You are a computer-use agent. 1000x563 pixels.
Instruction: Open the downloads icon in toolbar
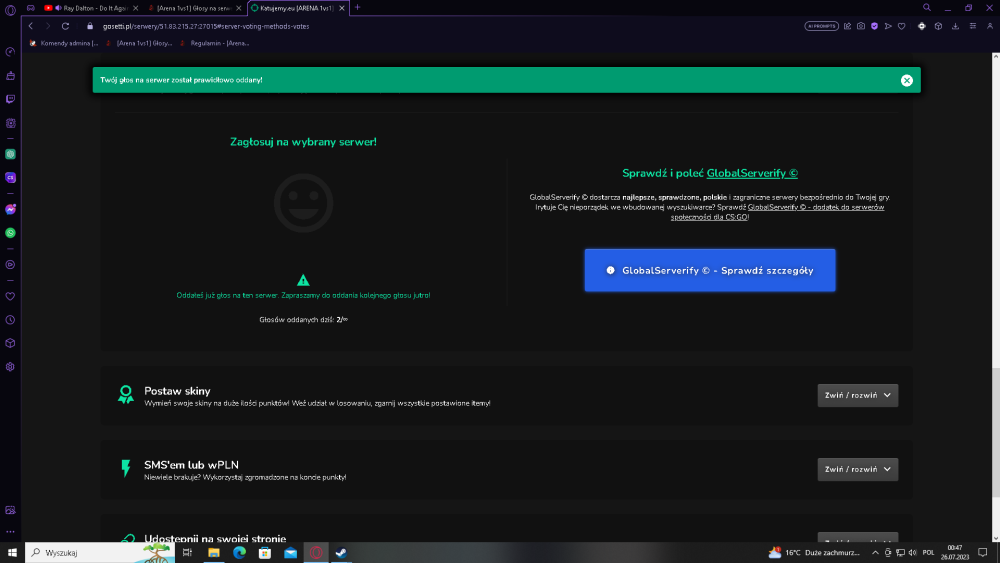(955, 26)
